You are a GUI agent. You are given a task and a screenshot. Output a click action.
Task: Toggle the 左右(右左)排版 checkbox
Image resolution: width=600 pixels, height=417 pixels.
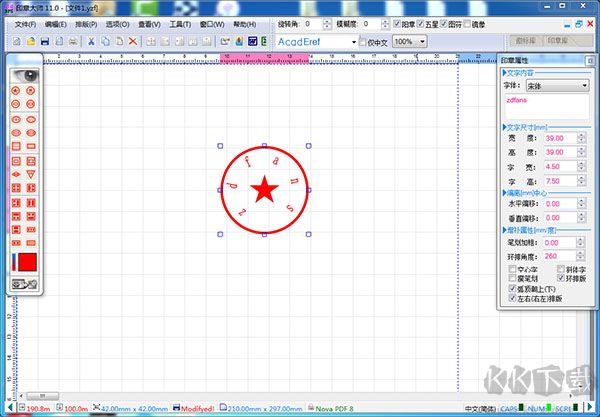coord(512,298)
